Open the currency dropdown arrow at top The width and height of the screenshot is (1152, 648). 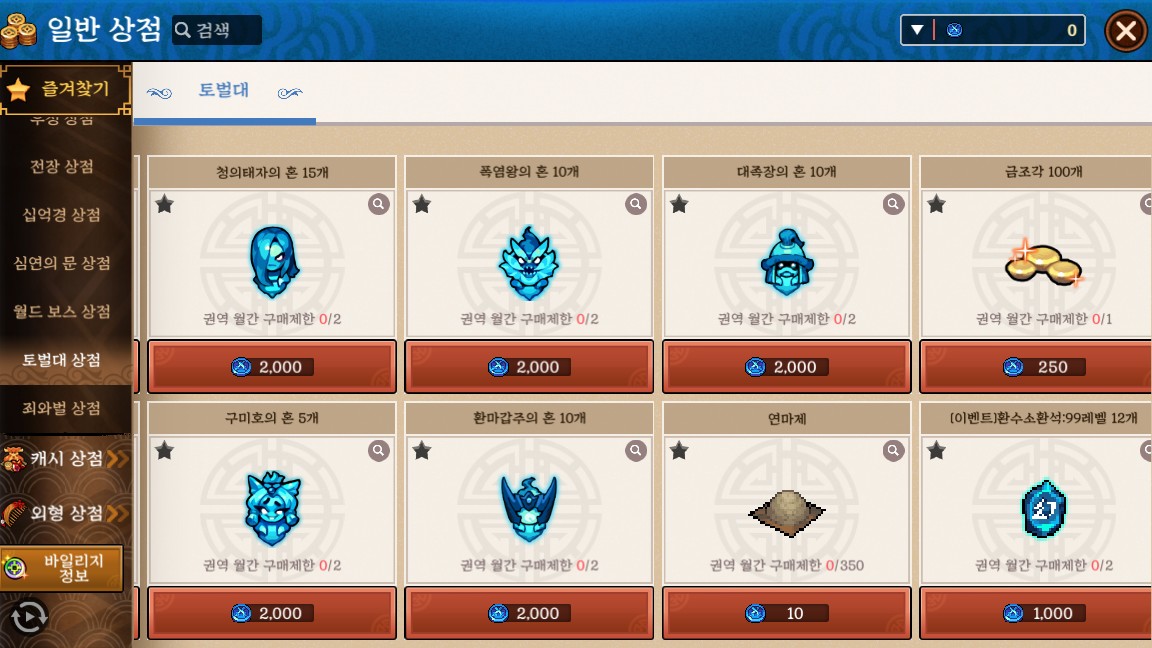click(x=917, y=30)
